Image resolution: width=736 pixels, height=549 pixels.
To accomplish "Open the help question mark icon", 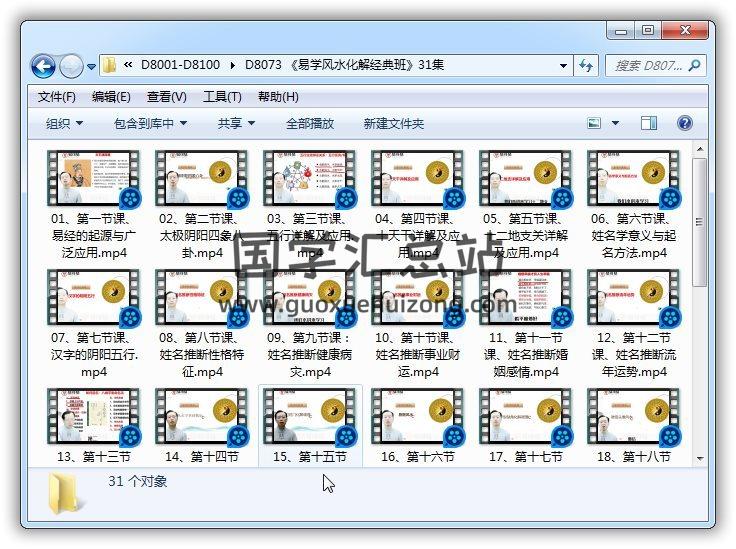I will coord(685,124).
